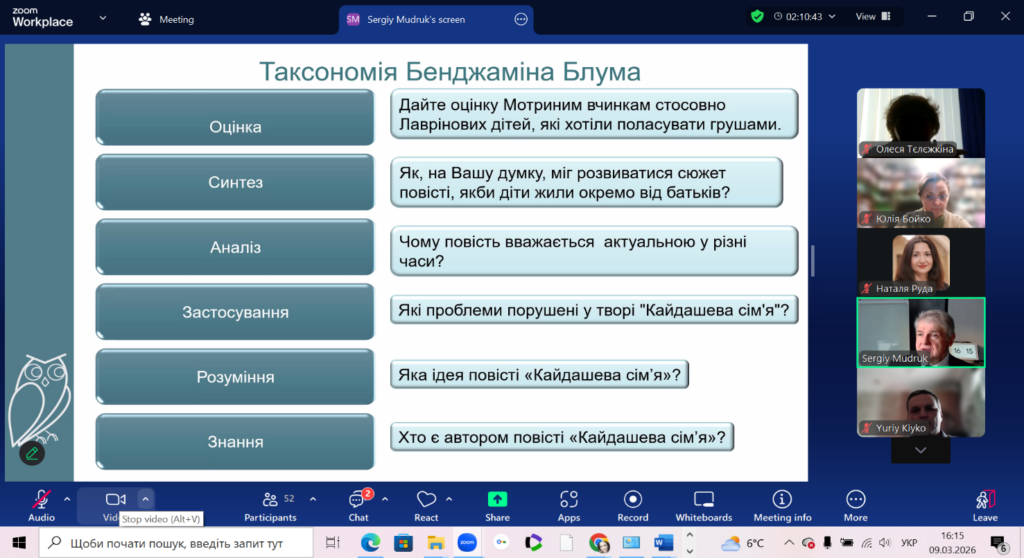Click the green encryption shield icon
Viewport: 1024px width, 558px height.
[757, 17]
